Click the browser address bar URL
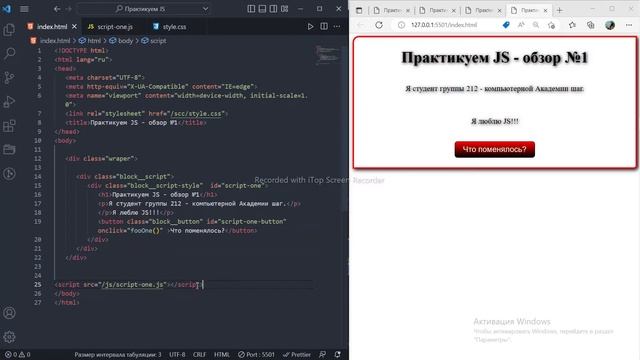 tap(444, 25)
